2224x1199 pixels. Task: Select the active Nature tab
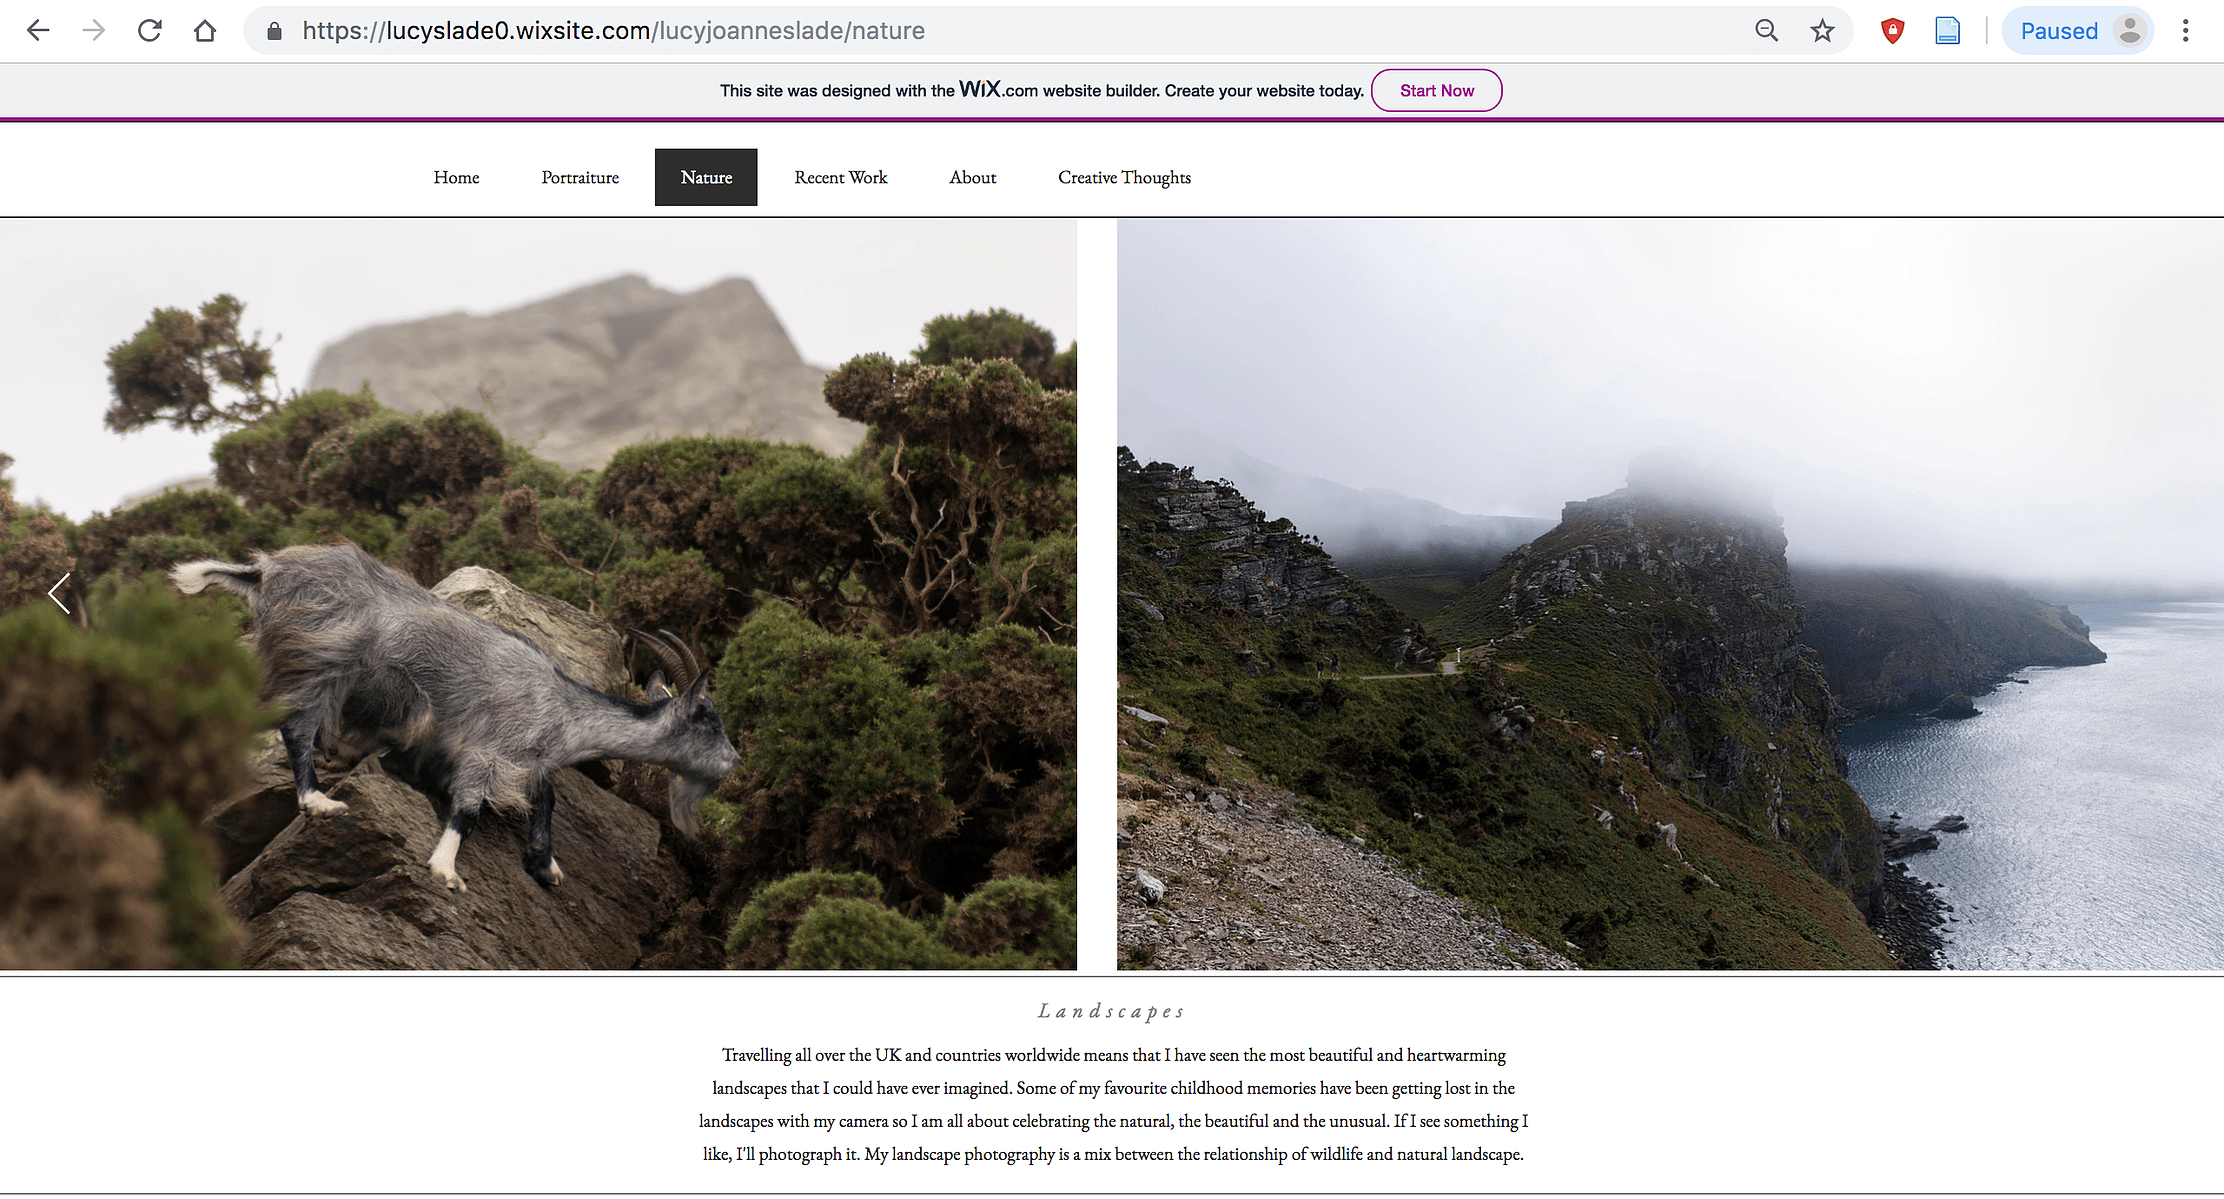706,177
